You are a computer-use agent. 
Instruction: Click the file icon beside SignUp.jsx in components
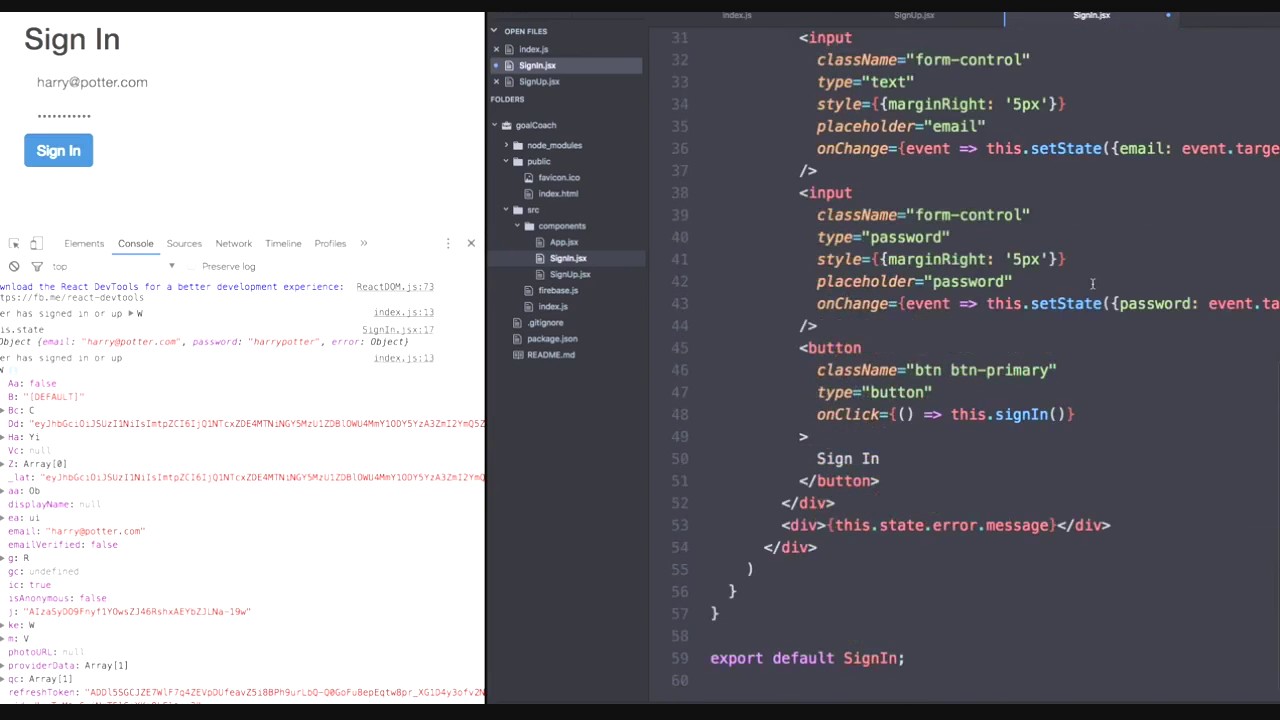540,274
